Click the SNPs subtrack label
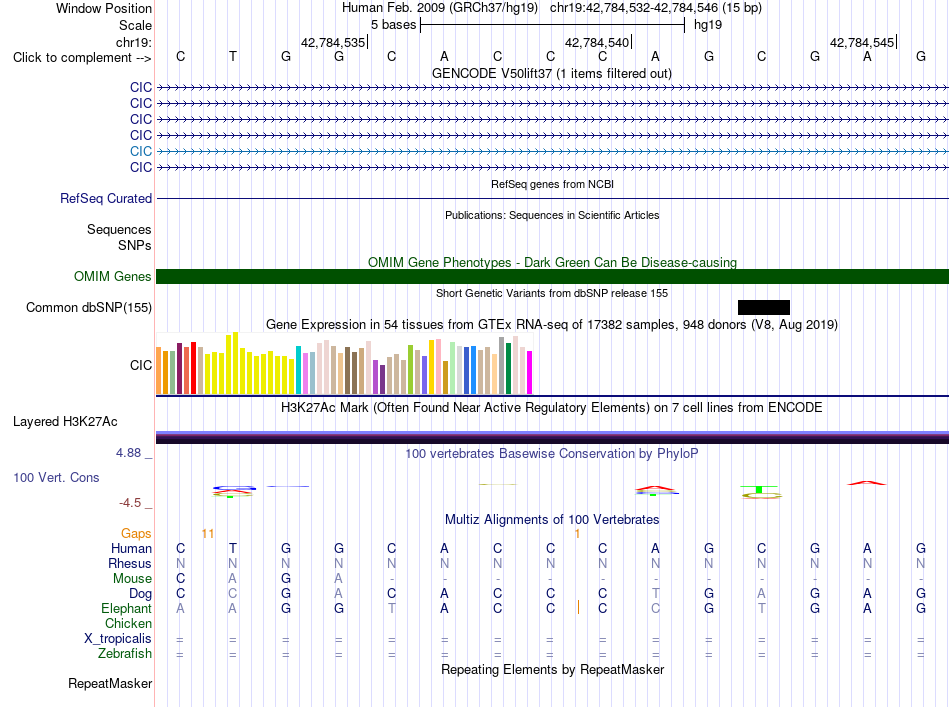This screenshot has height=707, width=950. (135, 245)
